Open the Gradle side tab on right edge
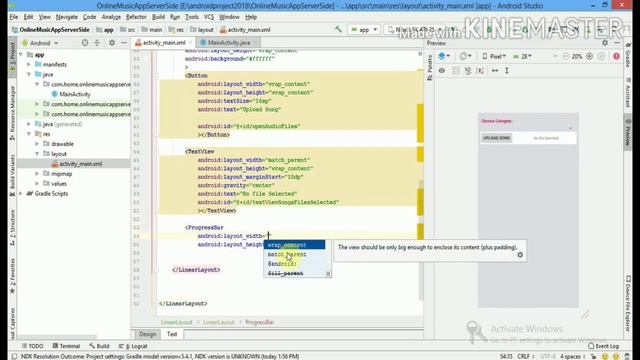 pos(628,55)
